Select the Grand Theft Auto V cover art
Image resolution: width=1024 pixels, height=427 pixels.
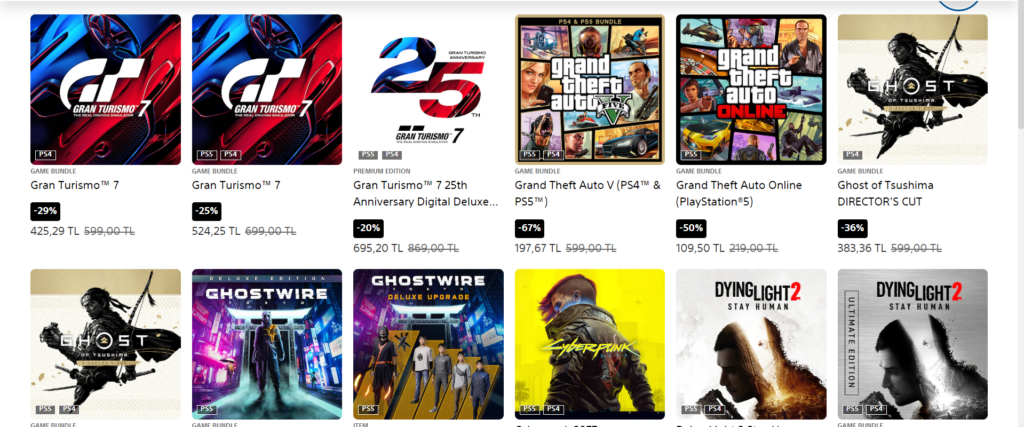tap(590, 89)
